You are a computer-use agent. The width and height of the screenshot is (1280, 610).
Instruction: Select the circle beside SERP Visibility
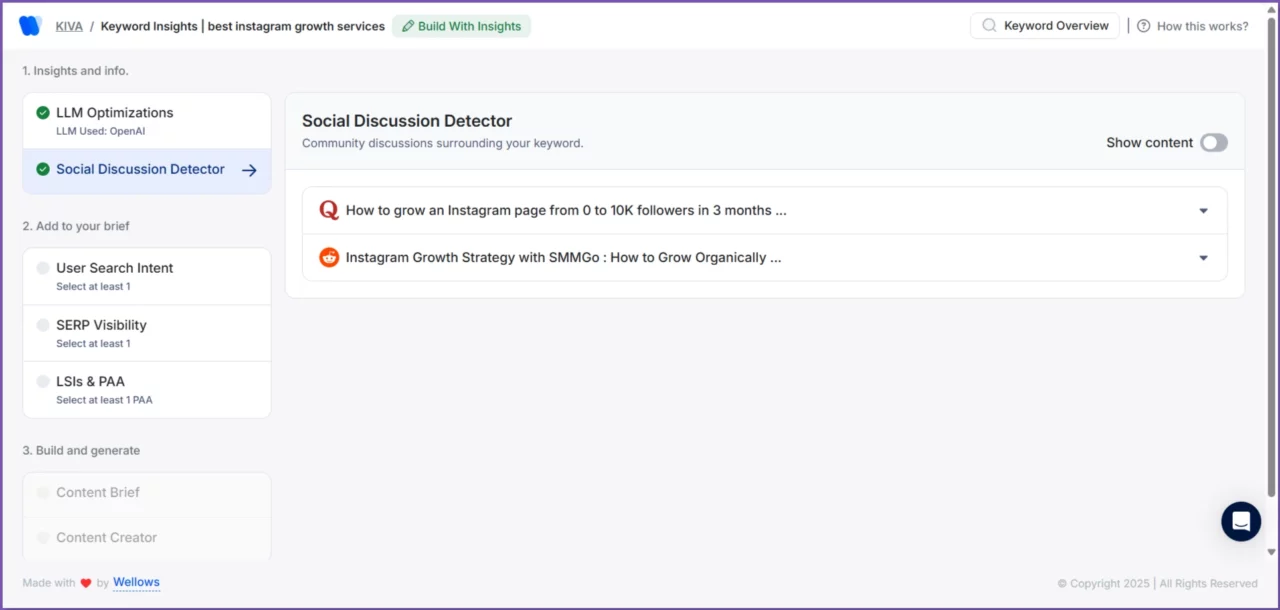pyautogui.click(x=42, y=325)
